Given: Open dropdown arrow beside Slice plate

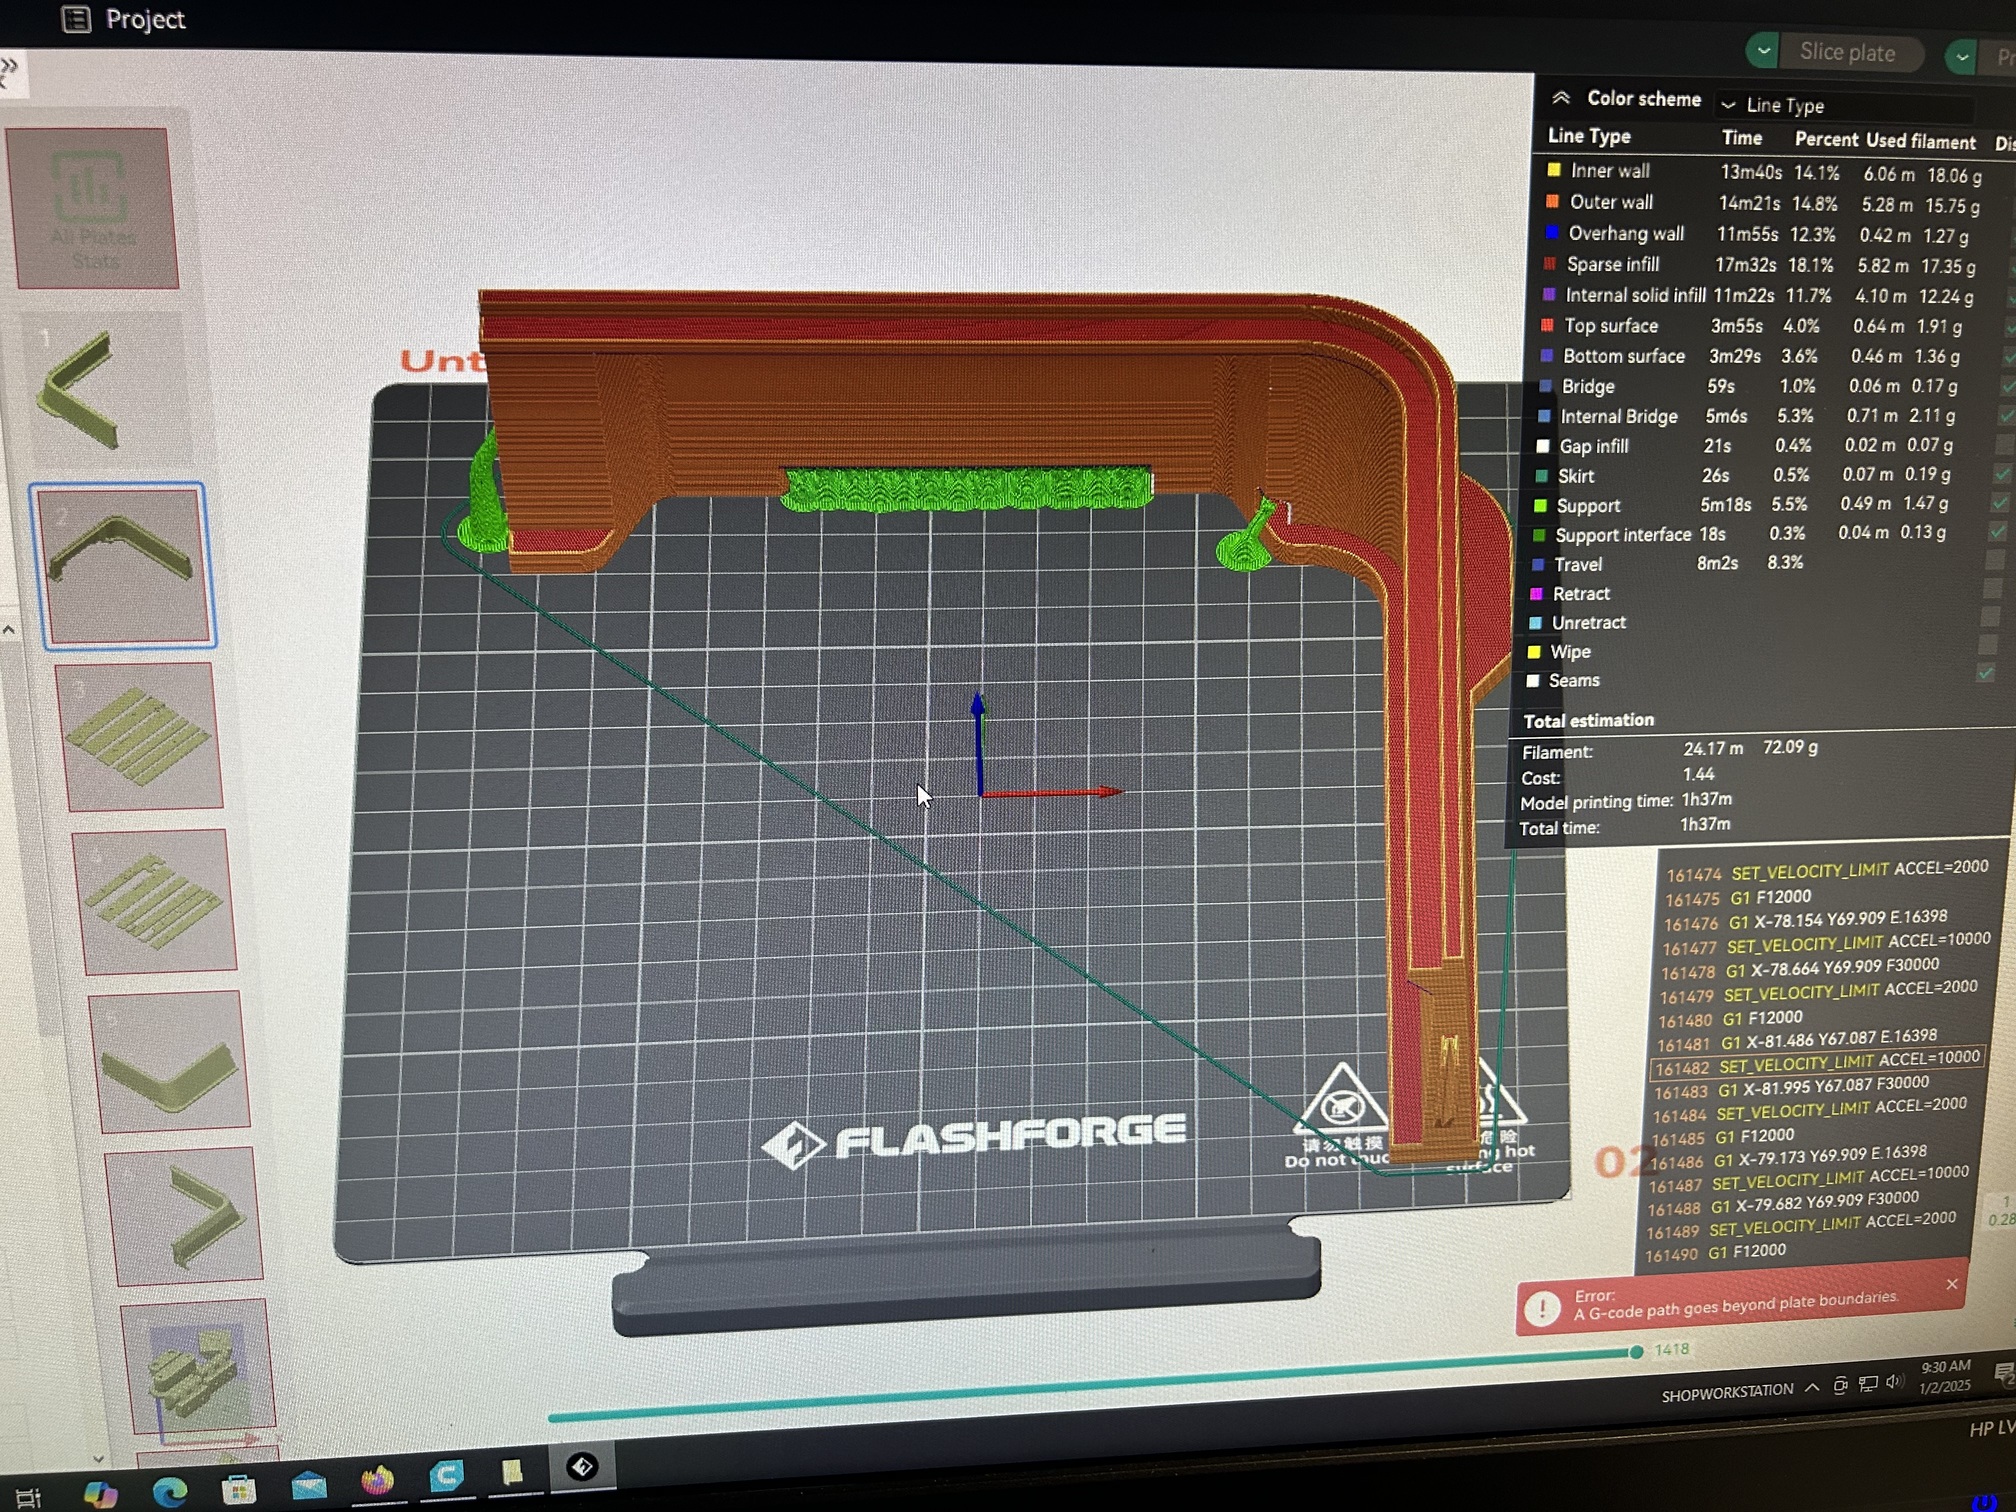Looking at the screenshot, I should pos(1763,50).
